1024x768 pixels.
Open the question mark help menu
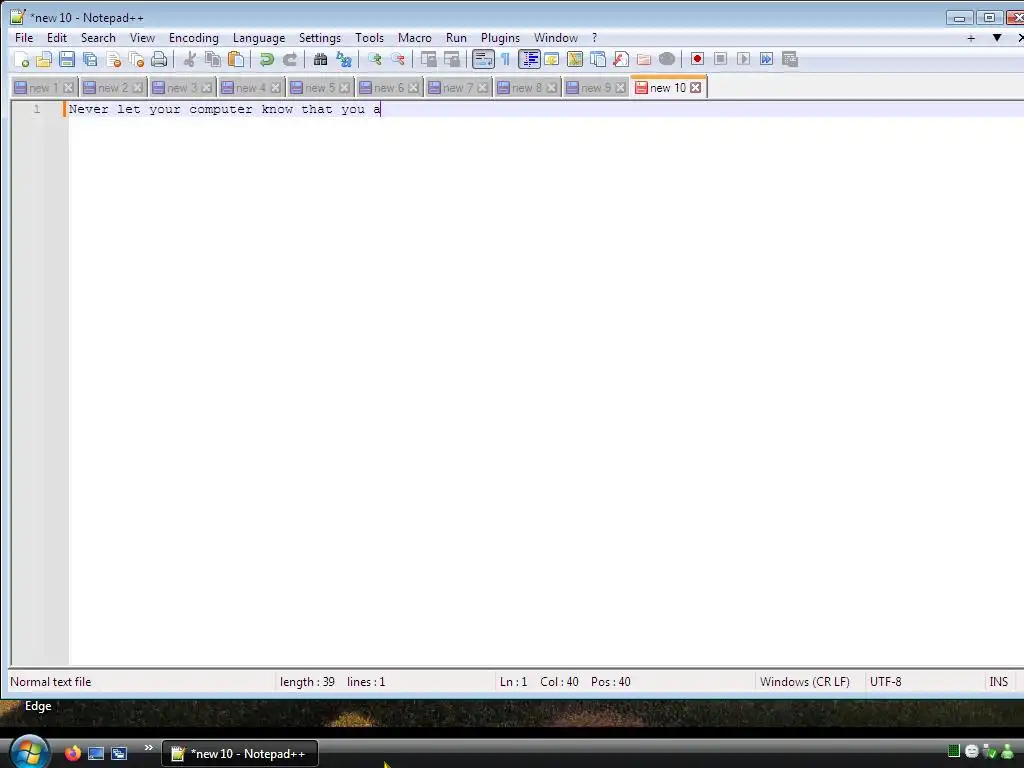(594, 38)
